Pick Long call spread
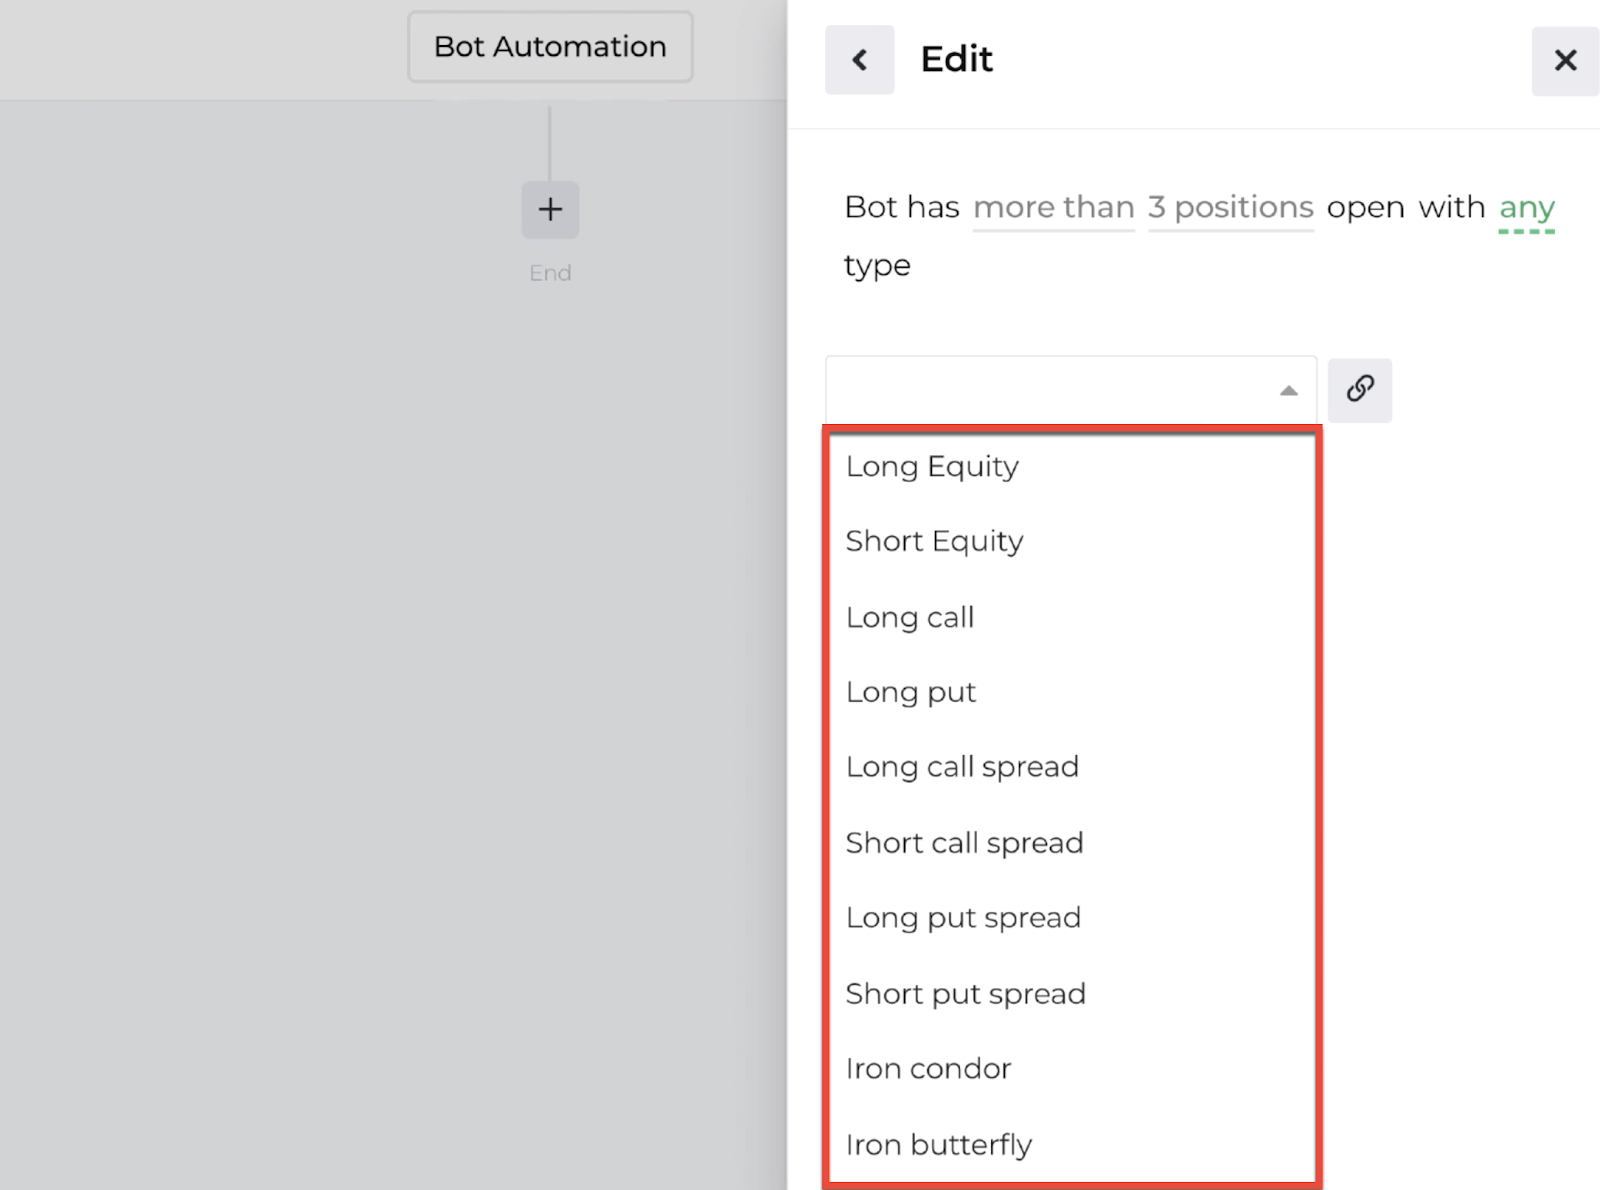The width and height of the screenshot is (1600, 1190). coord(1070,767)
